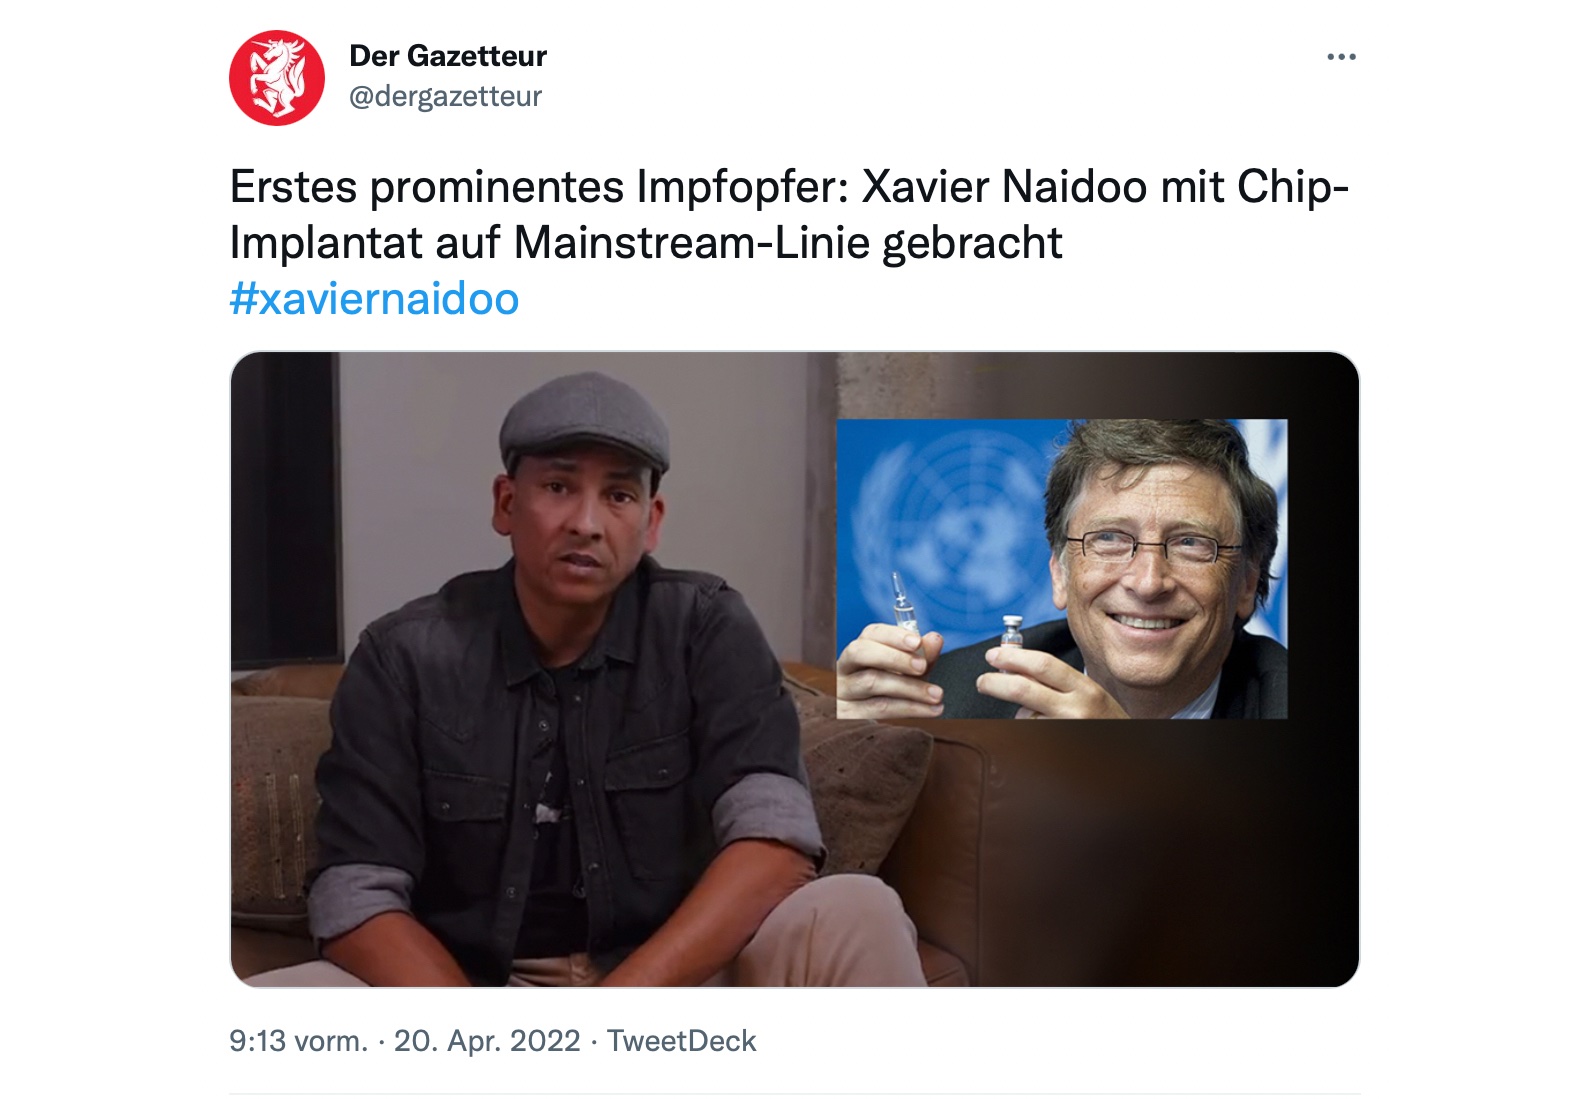
Task: Click the red Der Gazetteur profile avatar
Action: click(x=277, y=78)
